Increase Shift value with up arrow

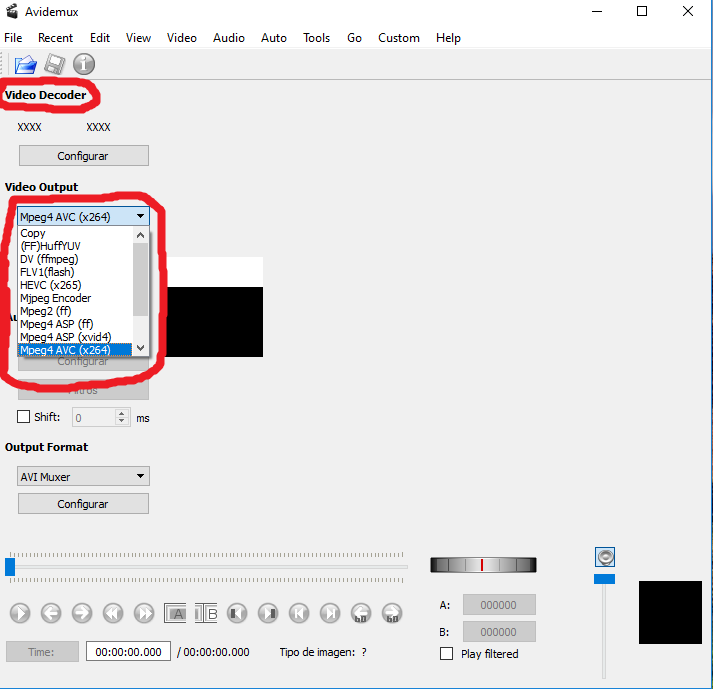click(x=121, y=413)
